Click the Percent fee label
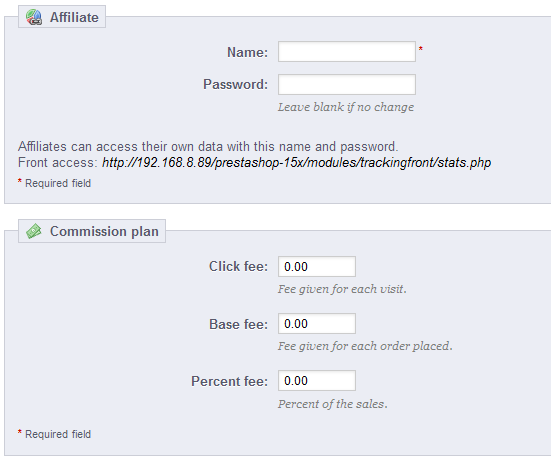This screenshot has width=551, height=460. (229, 381)
